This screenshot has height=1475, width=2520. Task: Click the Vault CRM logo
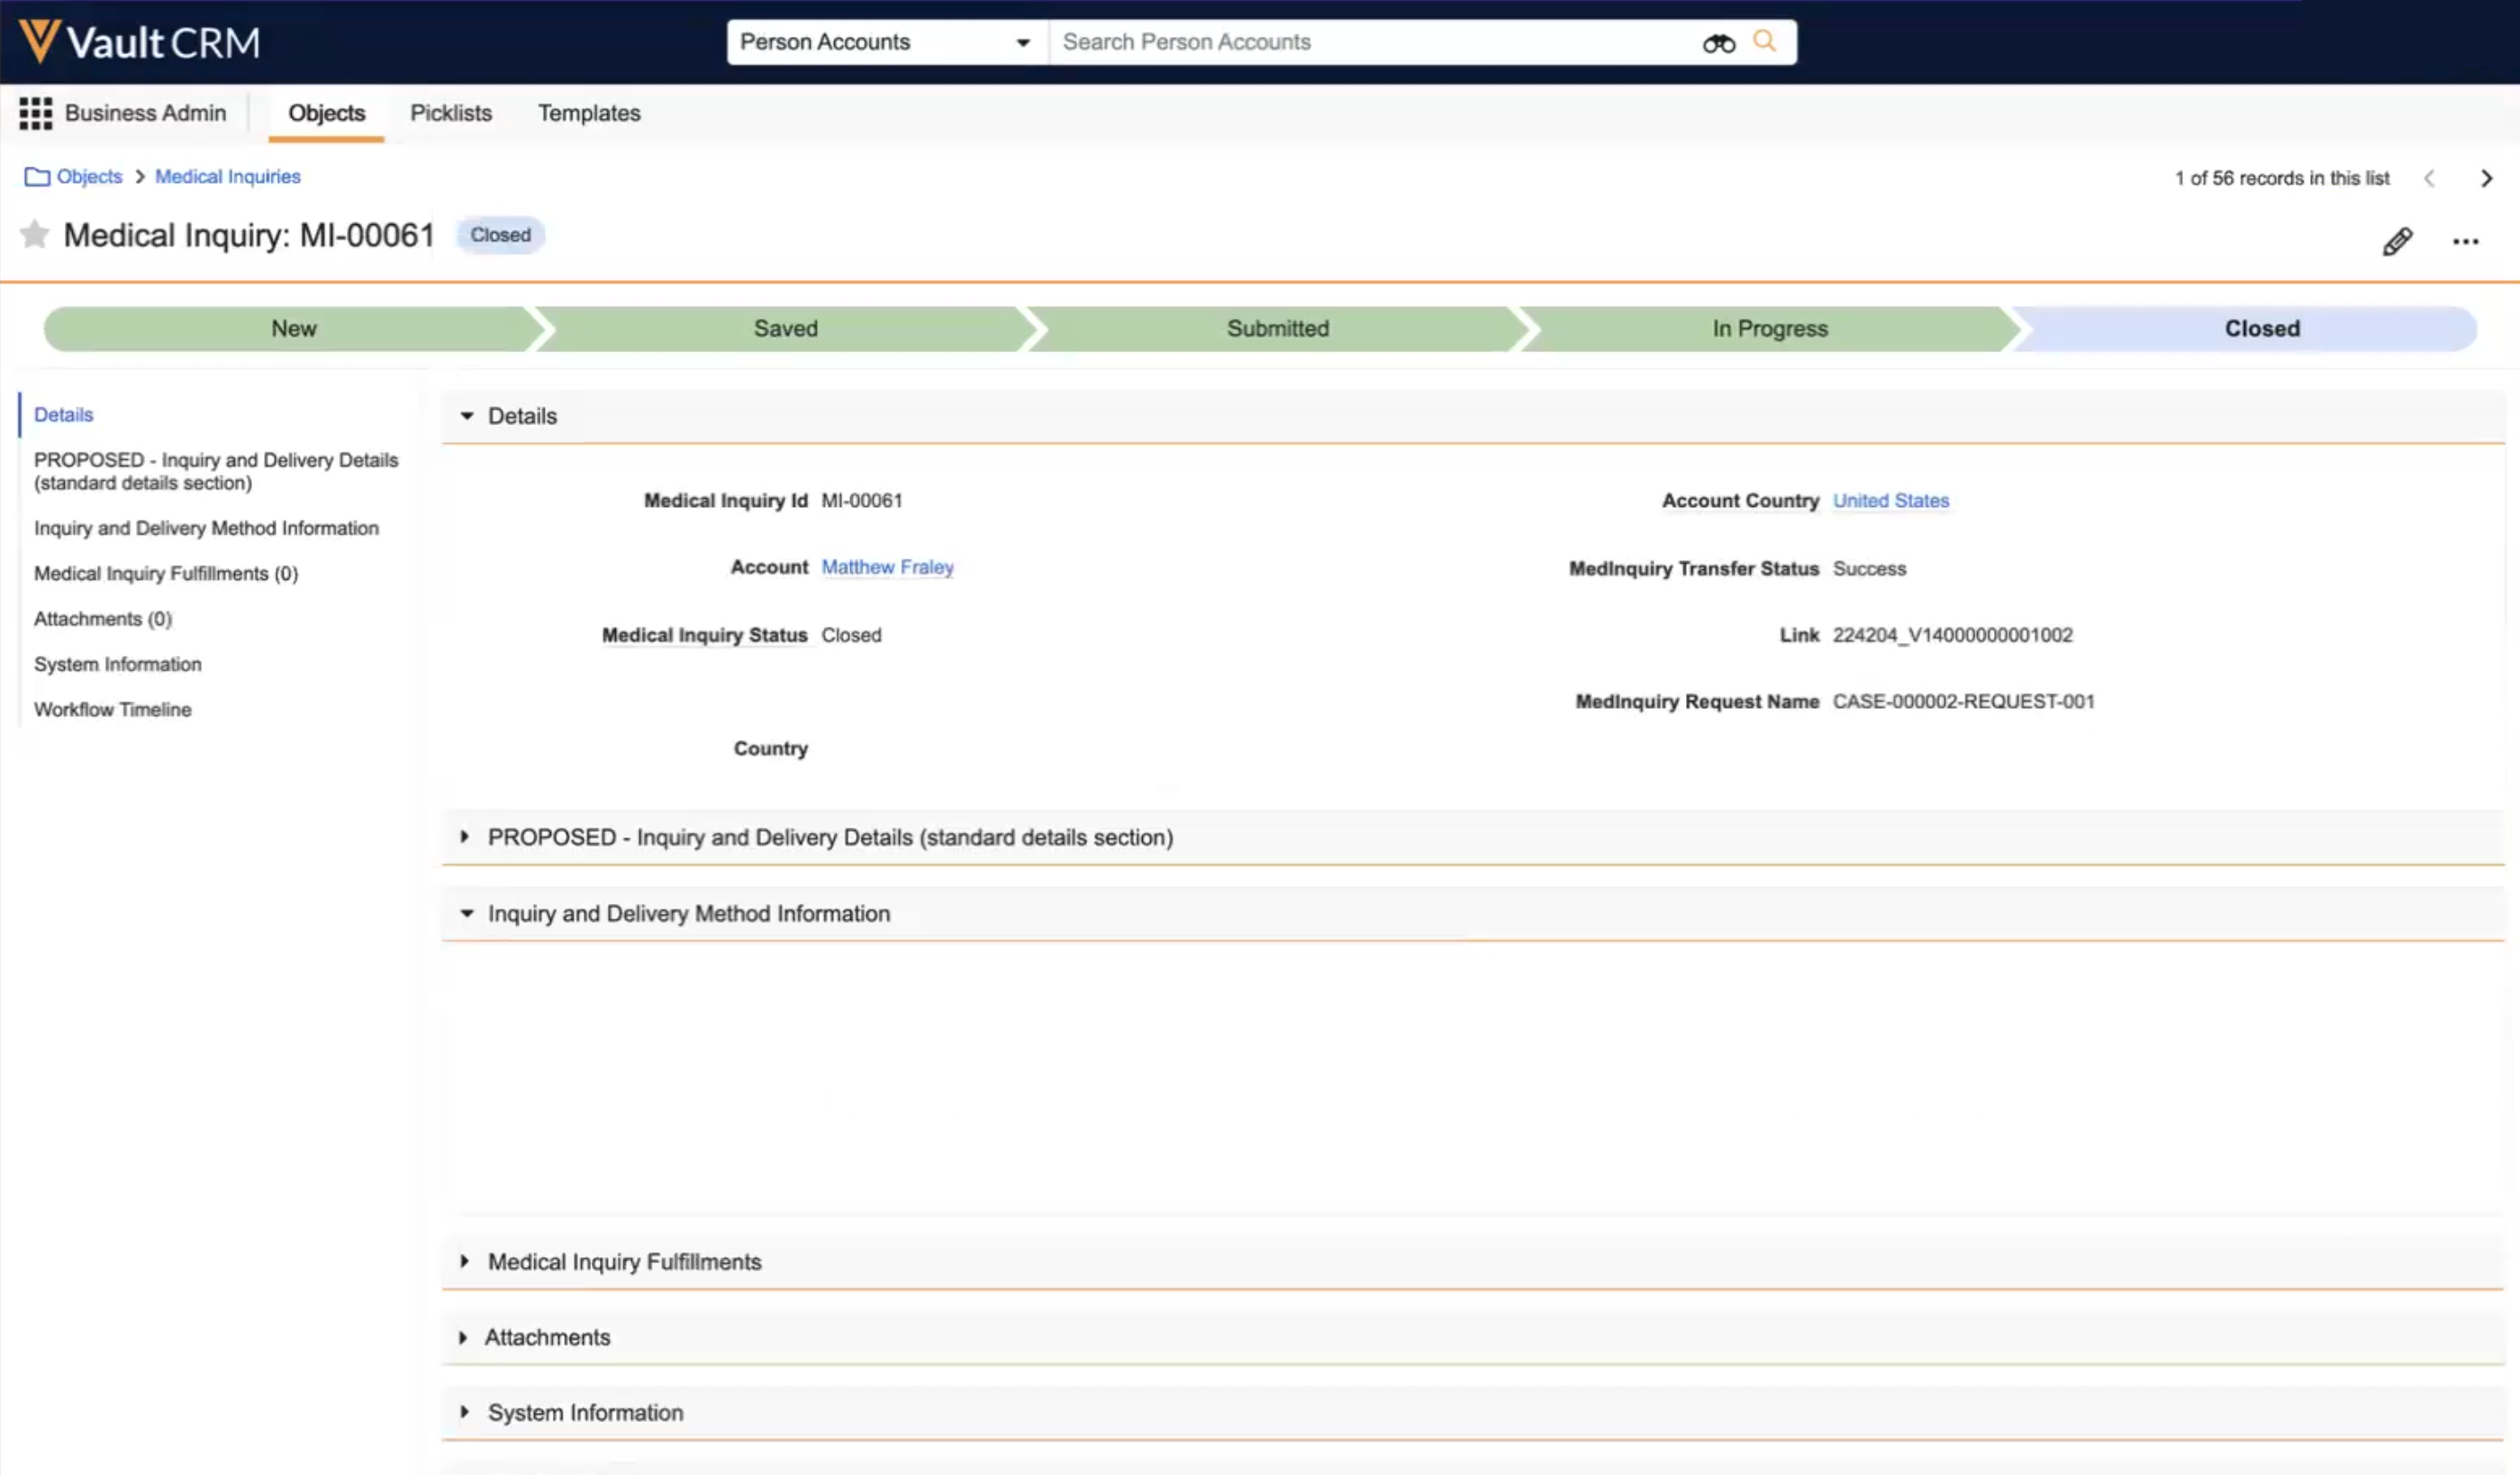[140, 42]
